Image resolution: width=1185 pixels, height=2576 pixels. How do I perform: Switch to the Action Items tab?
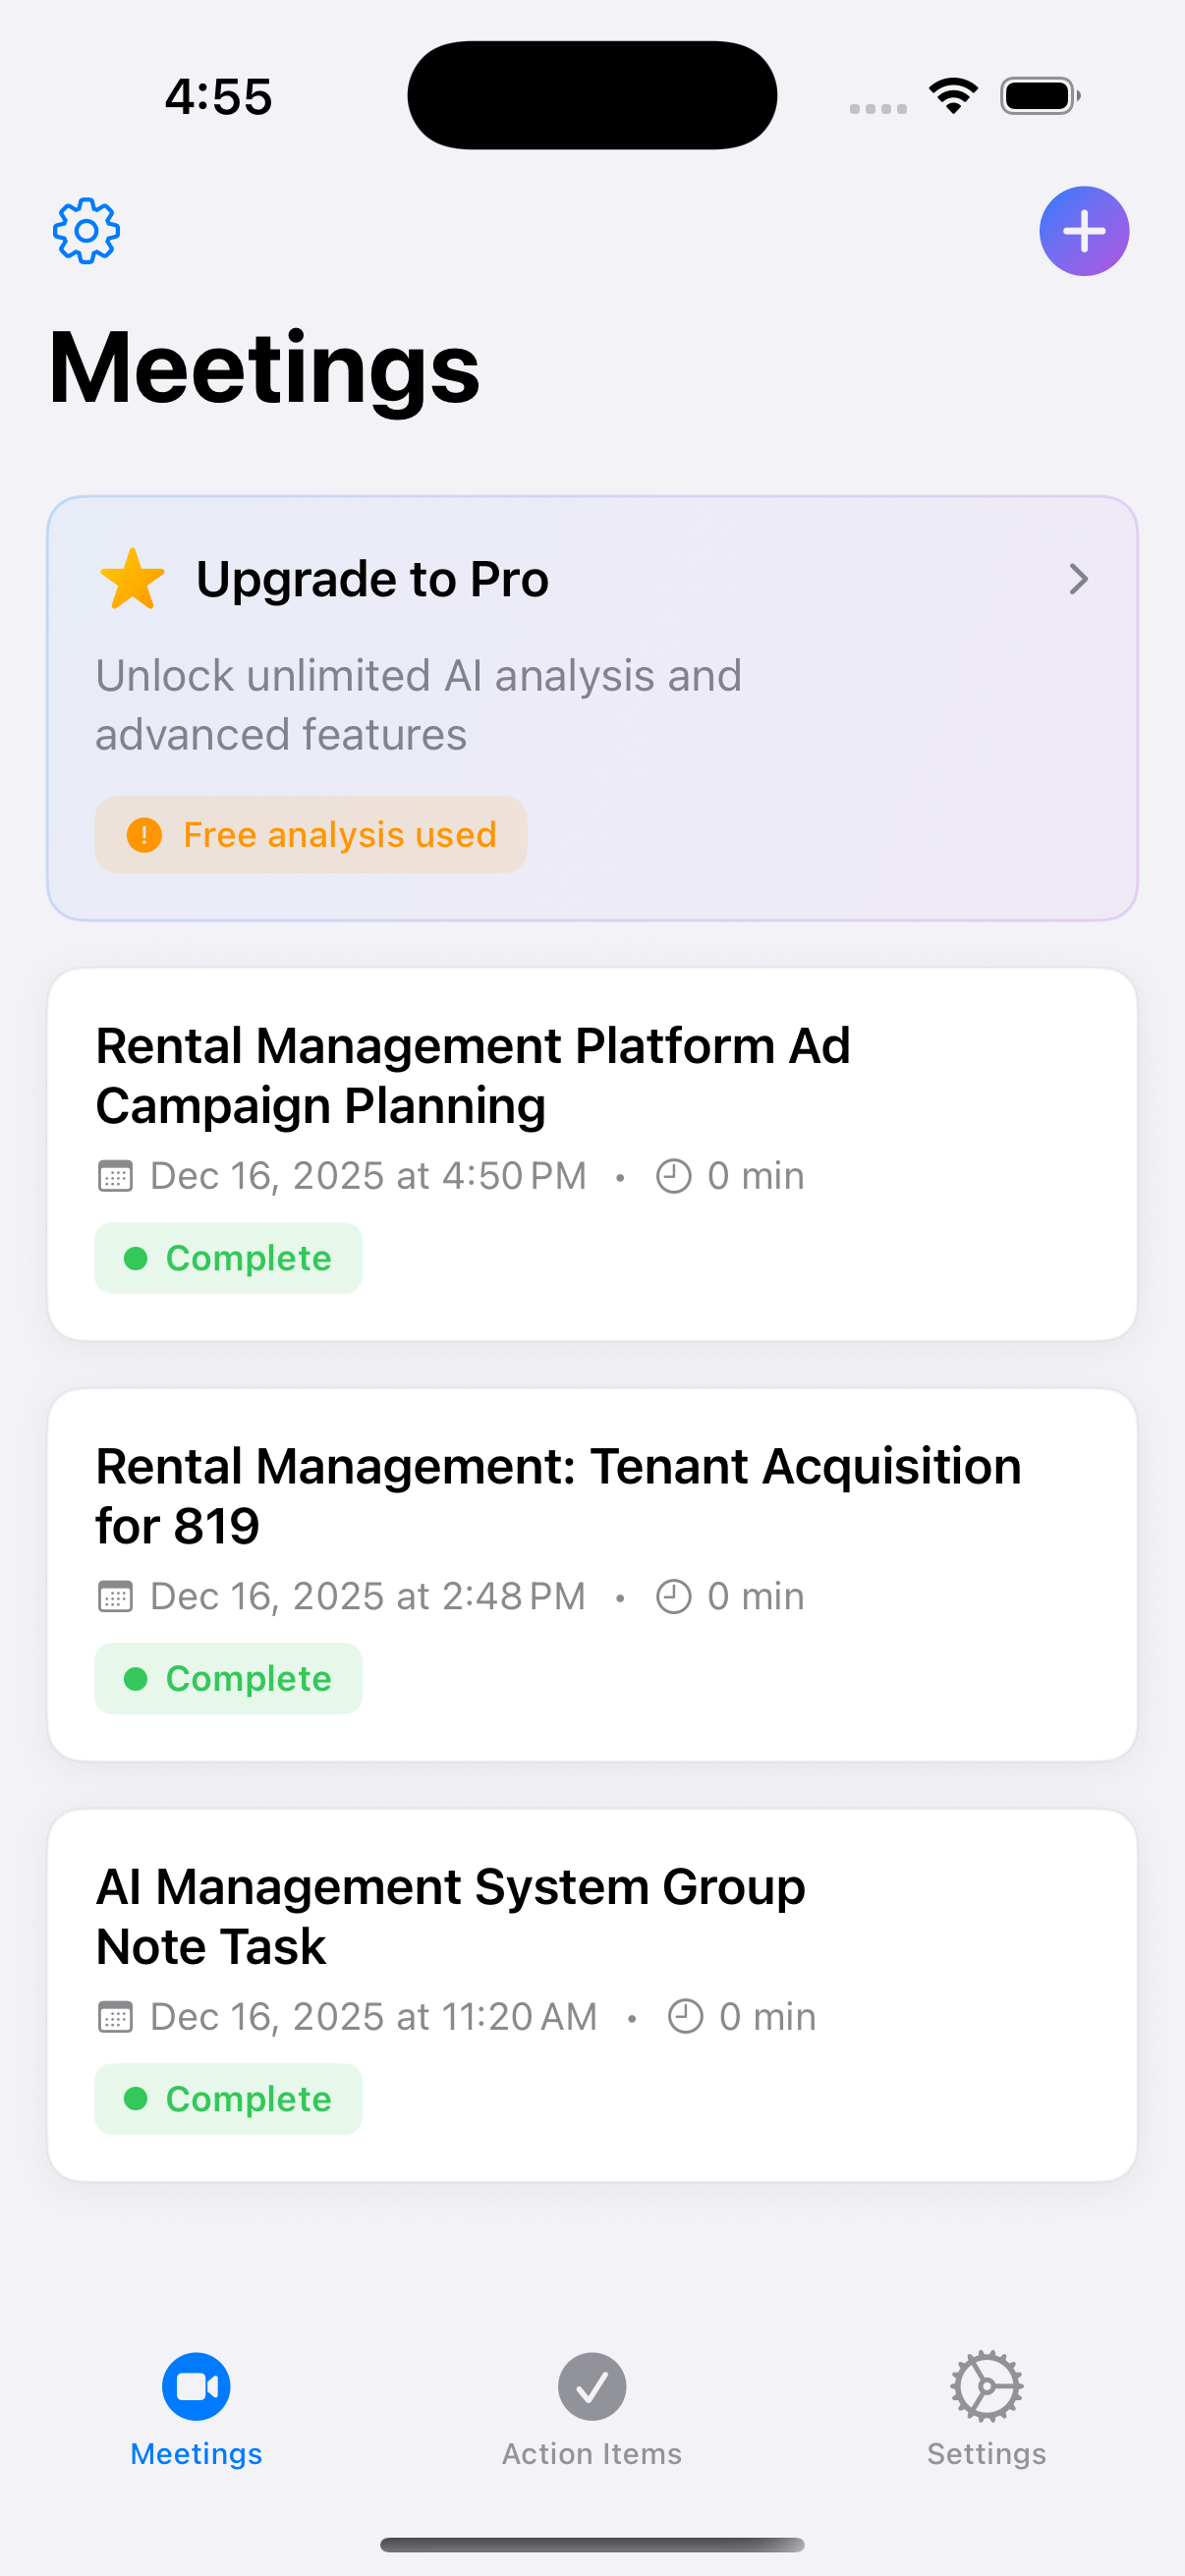click(592, 2452)
